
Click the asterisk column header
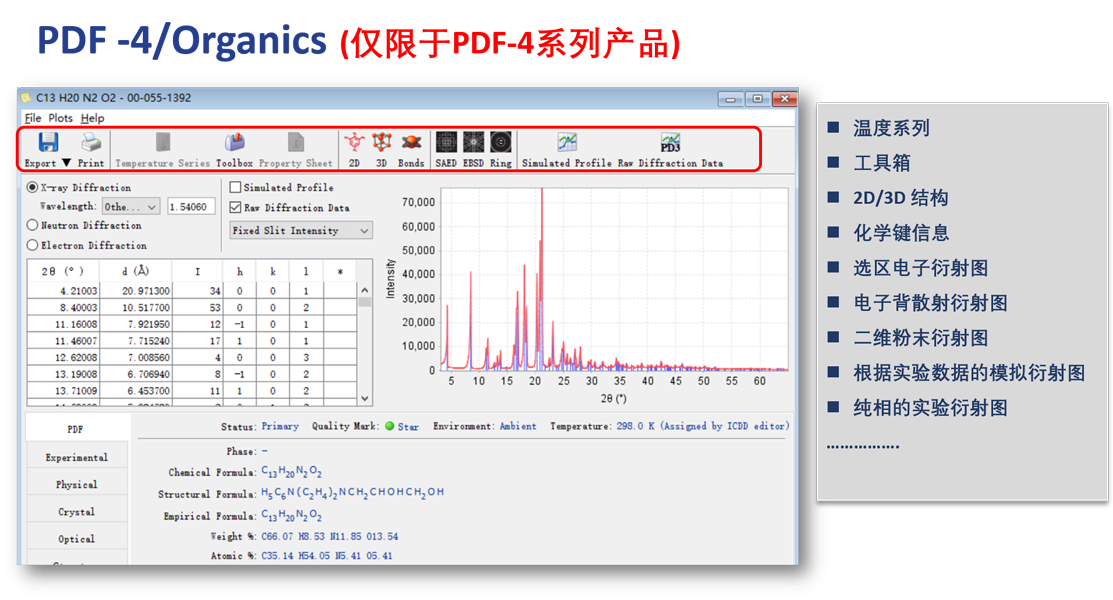[341, 271]
